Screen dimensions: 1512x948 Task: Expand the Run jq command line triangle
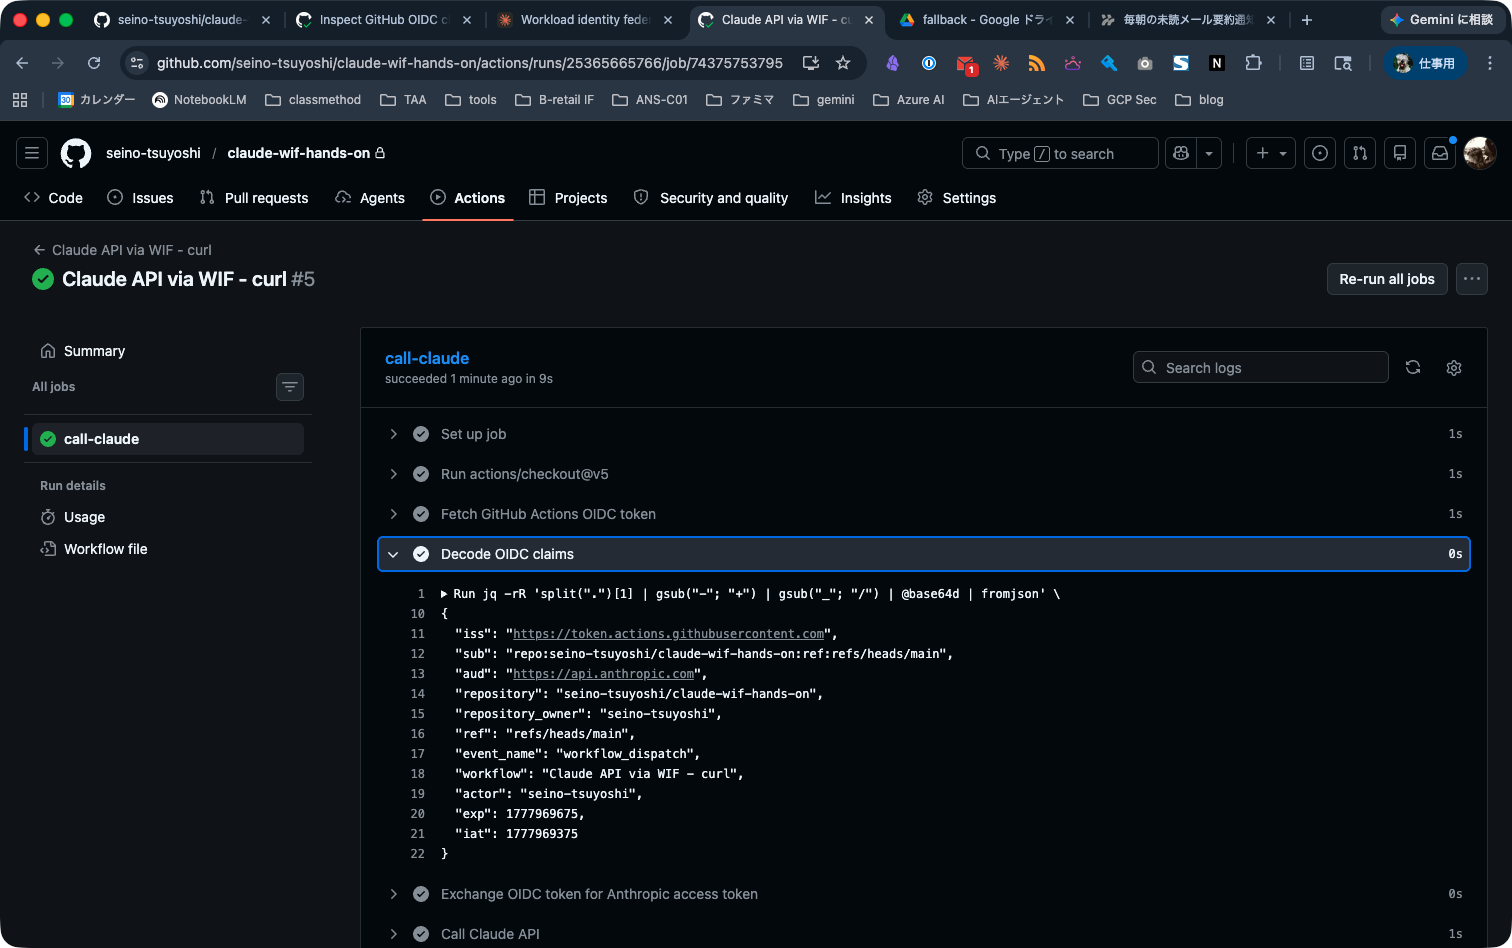444,594
